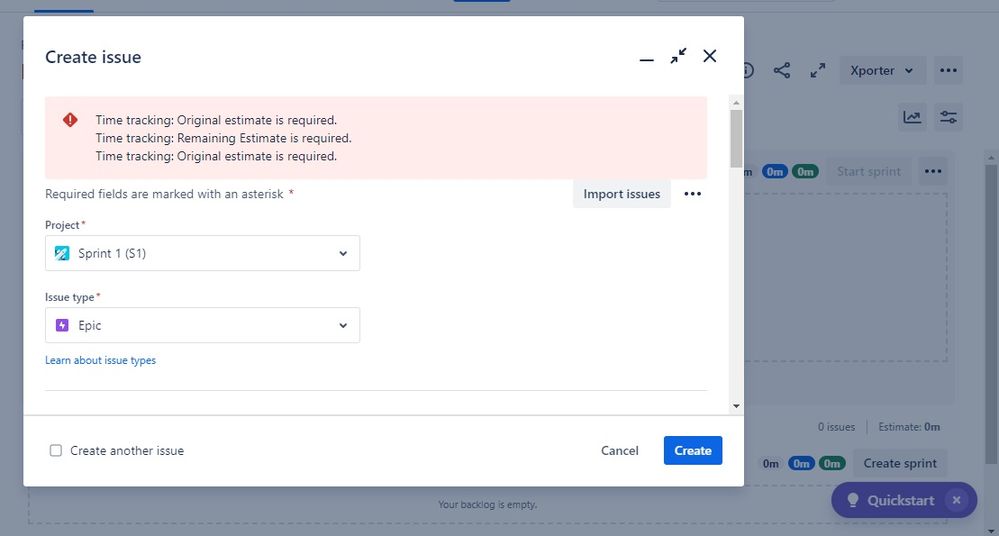Cancel the issue creation
This screenshot has height=536, width=999.
(619, 451)
